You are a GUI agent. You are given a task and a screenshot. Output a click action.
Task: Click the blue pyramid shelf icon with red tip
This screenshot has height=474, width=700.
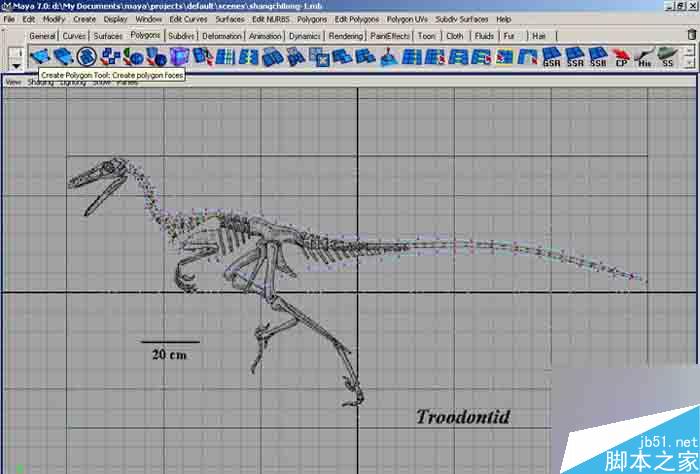pos(389,57)
